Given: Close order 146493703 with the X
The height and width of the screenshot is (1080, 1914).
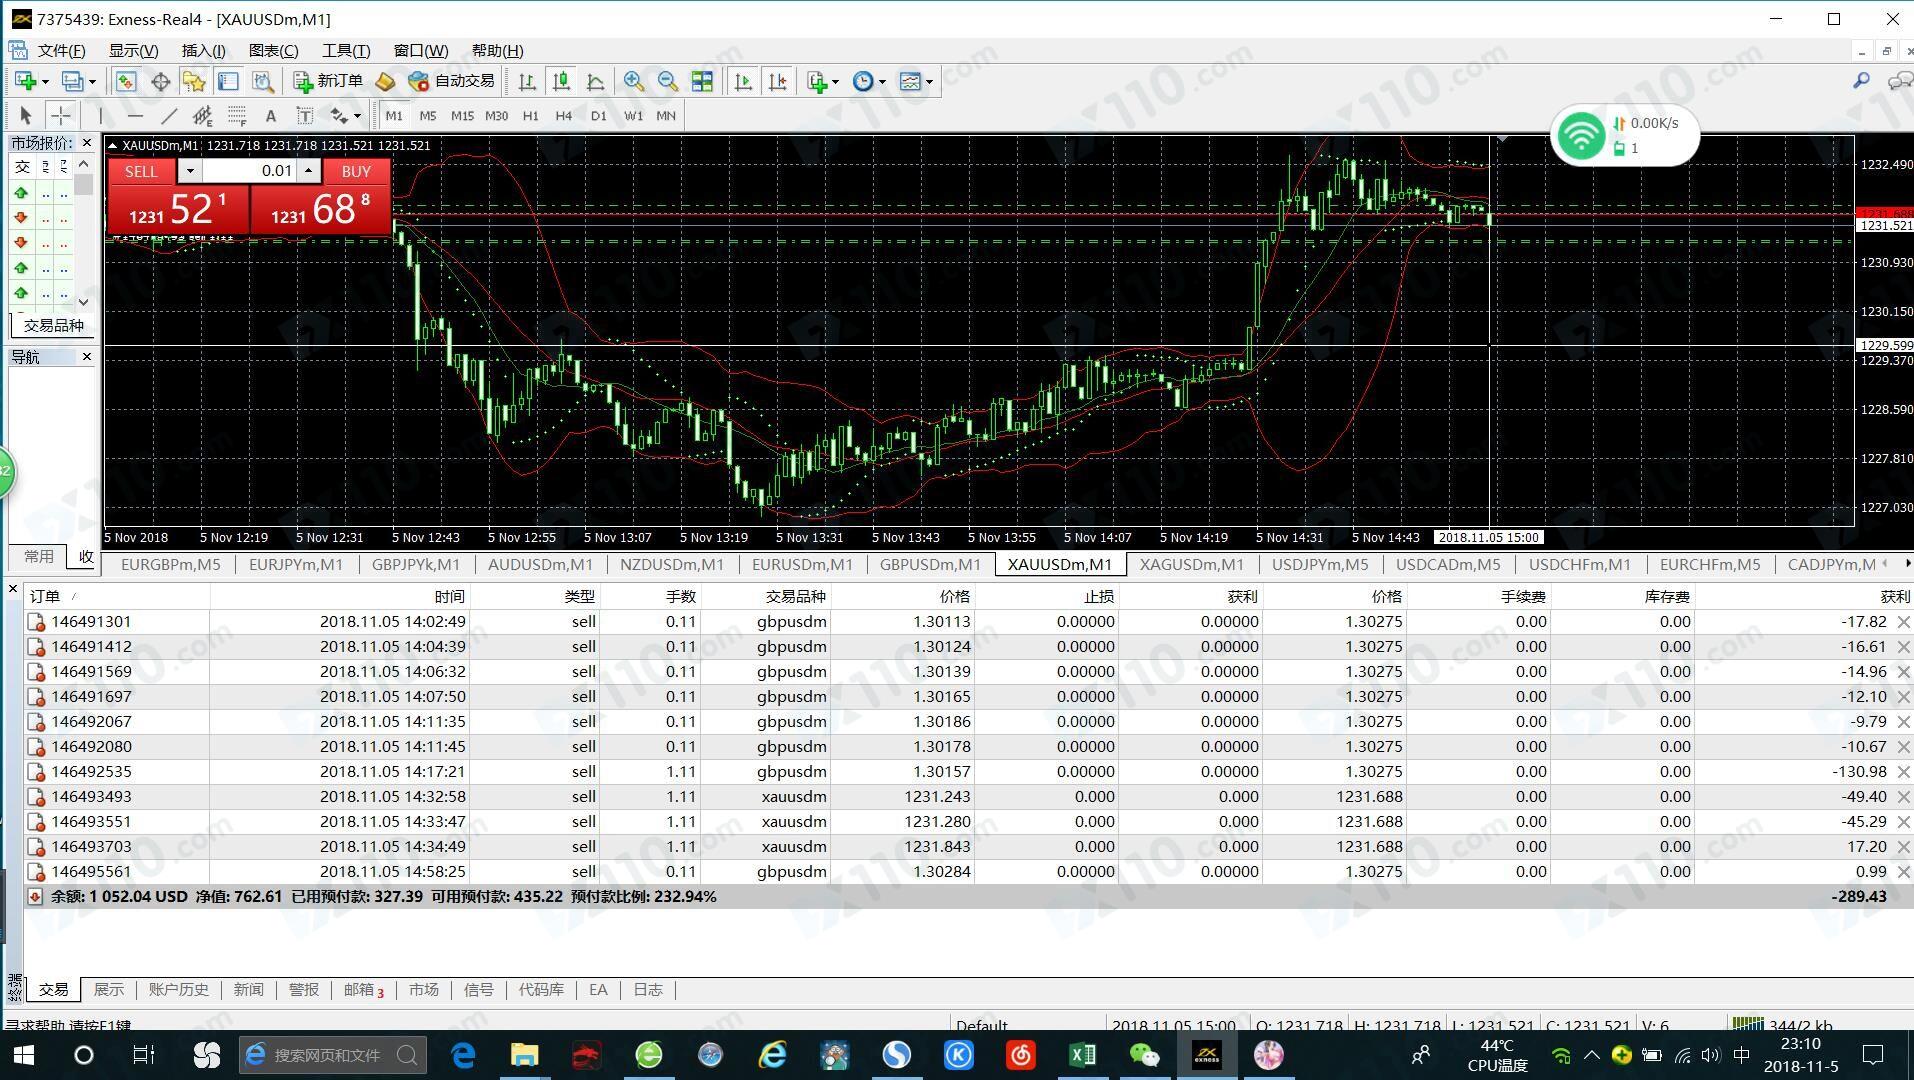Looking at the screenshot, I should [x=1903, y=847].
